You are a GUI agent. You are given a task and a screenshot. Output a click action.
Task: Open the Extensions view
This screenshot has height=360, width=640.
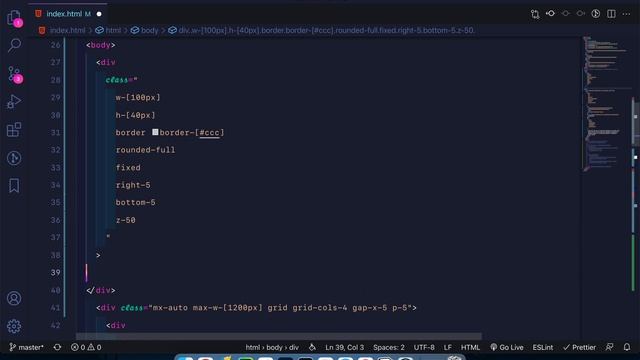(14, 130)
